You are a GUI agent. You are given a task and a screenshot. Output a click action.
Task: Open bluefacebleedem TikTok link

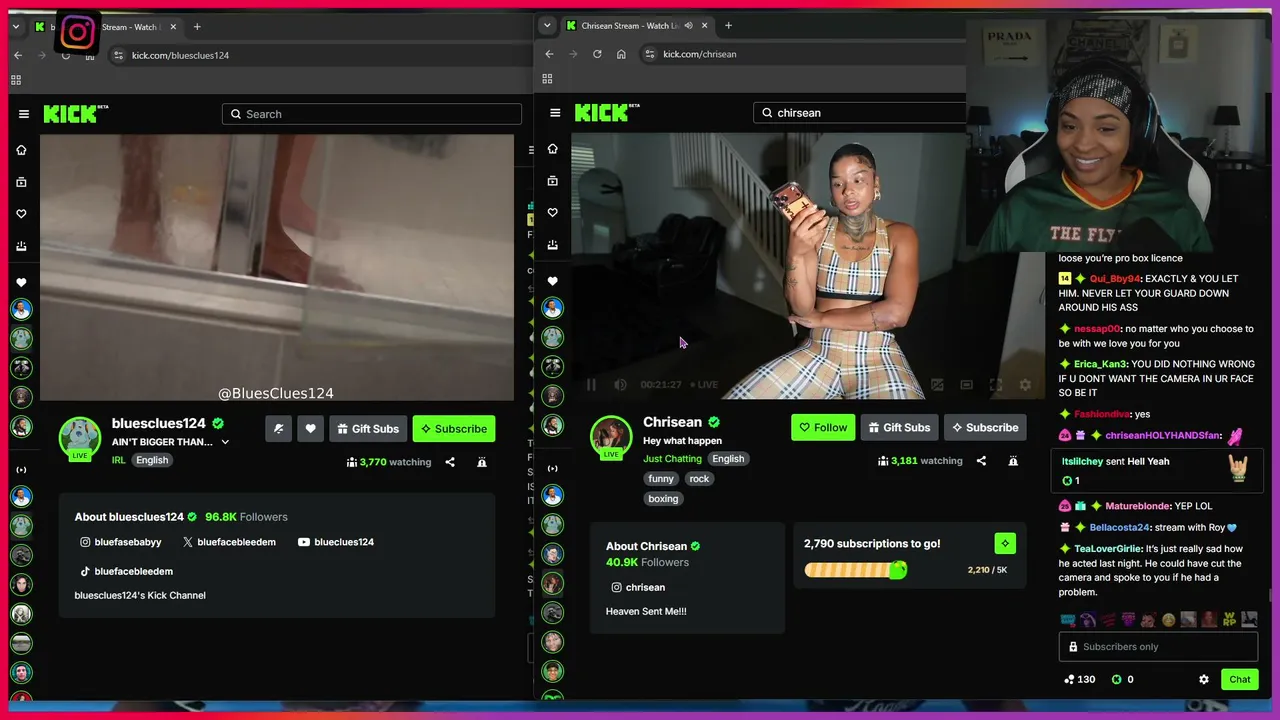(x=126, y=571)
